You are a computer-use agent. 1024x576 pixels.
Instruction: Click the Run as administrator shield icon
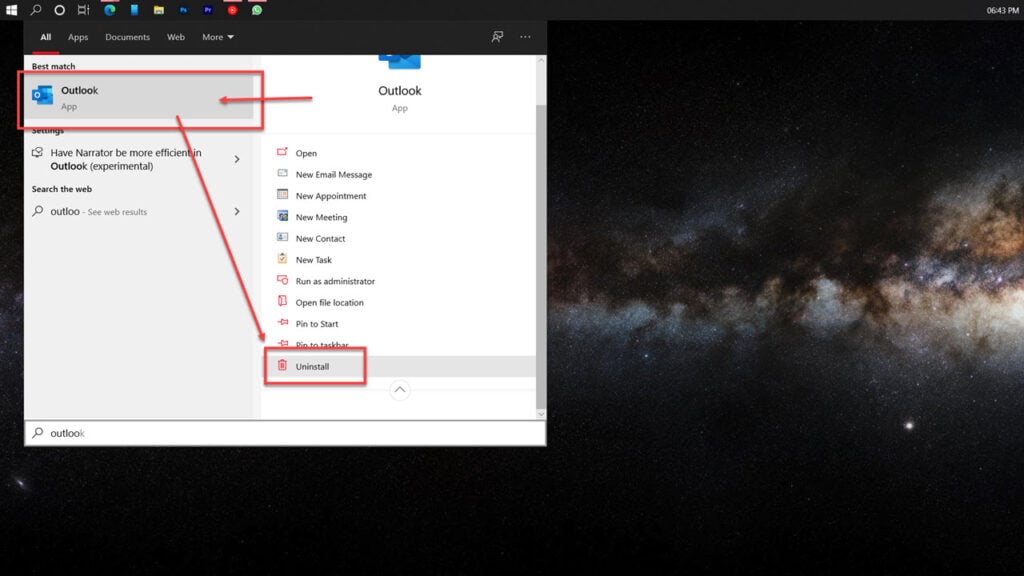282,280
